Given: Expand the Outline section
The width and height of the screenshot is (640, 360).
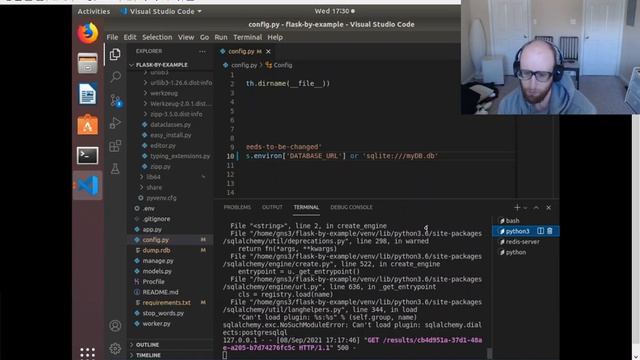Looking at the screenshot, I should [147, 345].
